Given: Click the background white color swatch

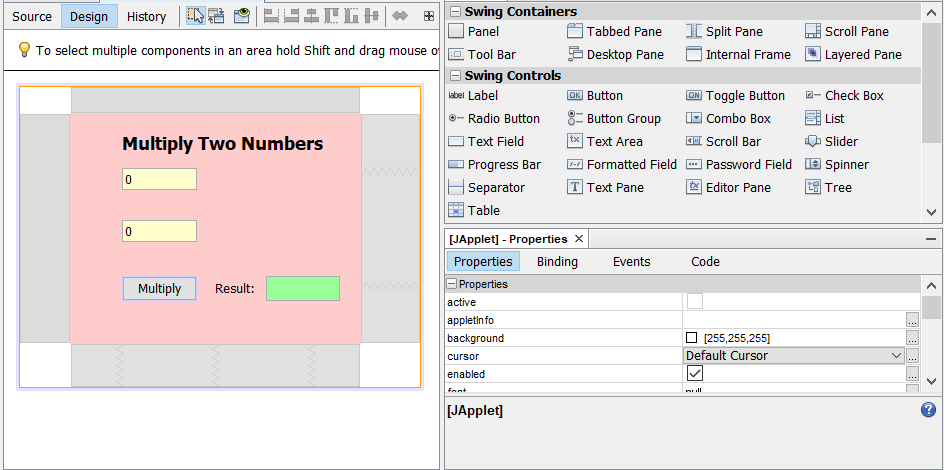Looking at the screenshot, I should (x=692, y=338).
